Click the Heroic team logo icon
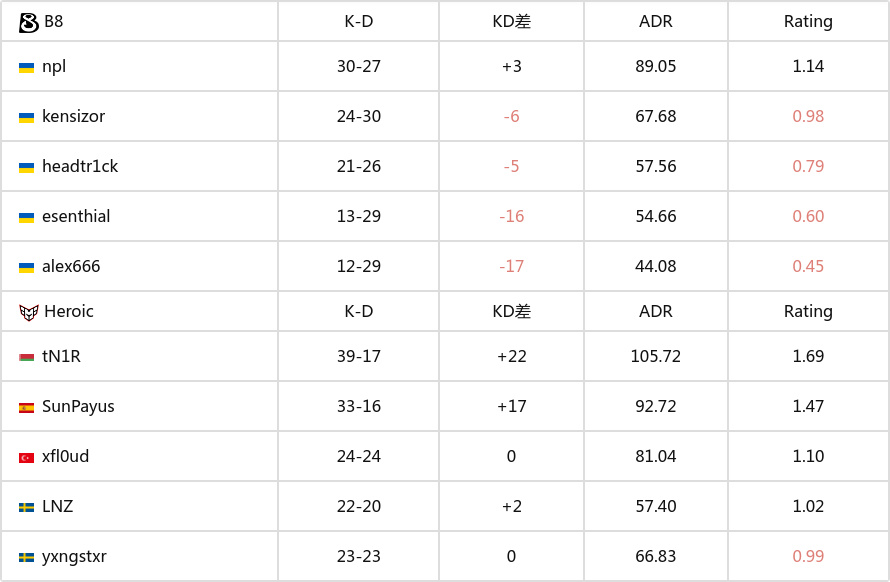Viewport: 890px width, 582px height. coord(28,312)
